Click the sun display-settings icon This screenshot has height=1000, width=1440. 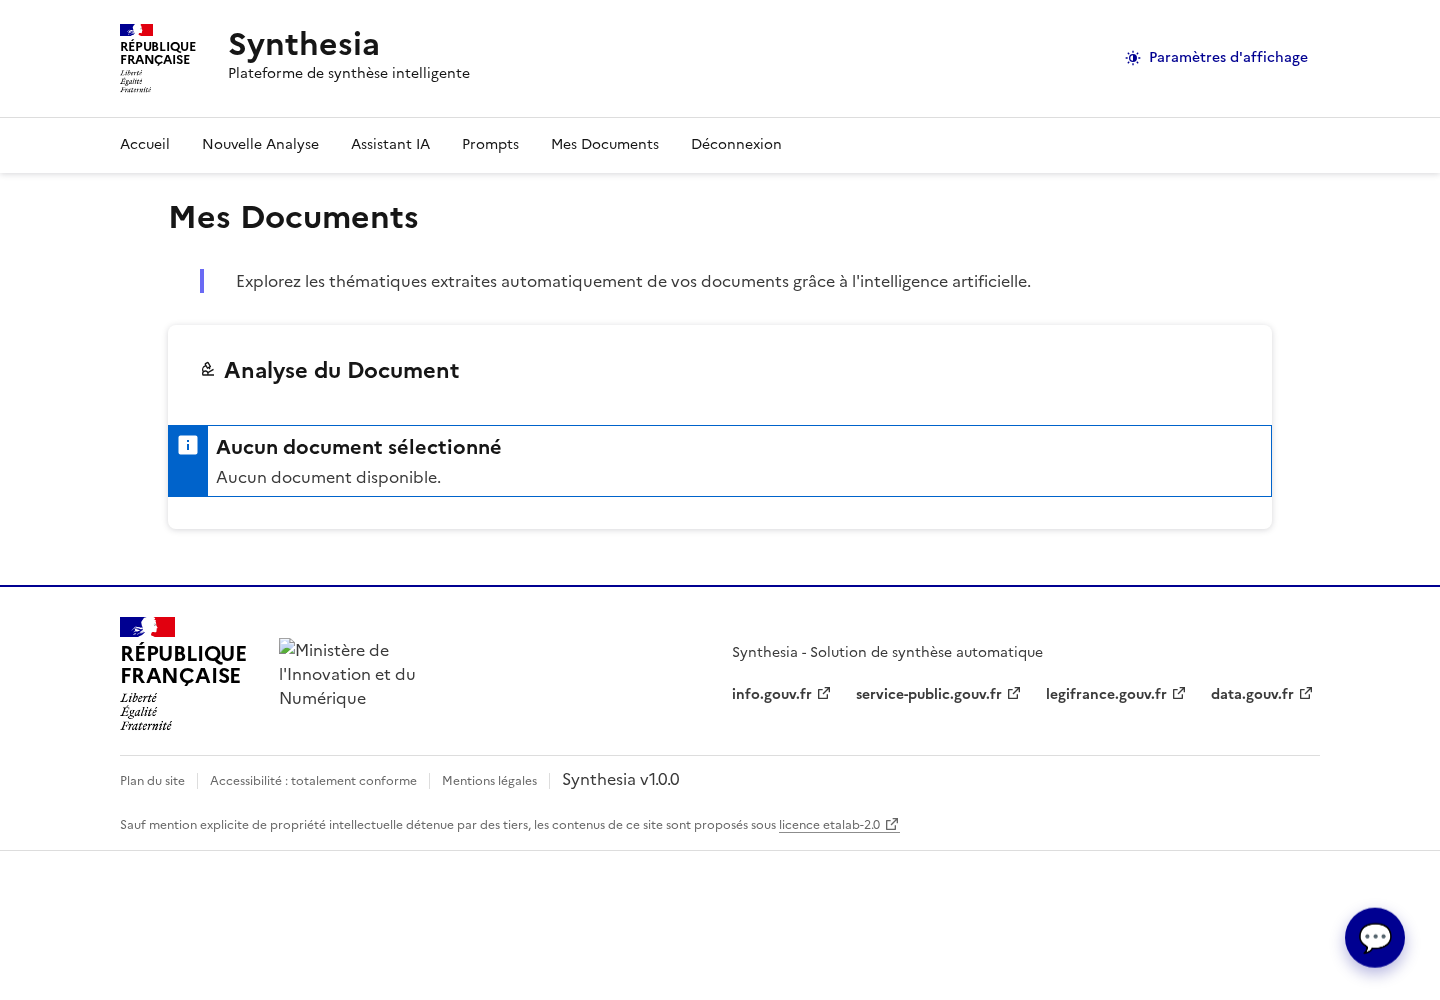coord(1133,58)
